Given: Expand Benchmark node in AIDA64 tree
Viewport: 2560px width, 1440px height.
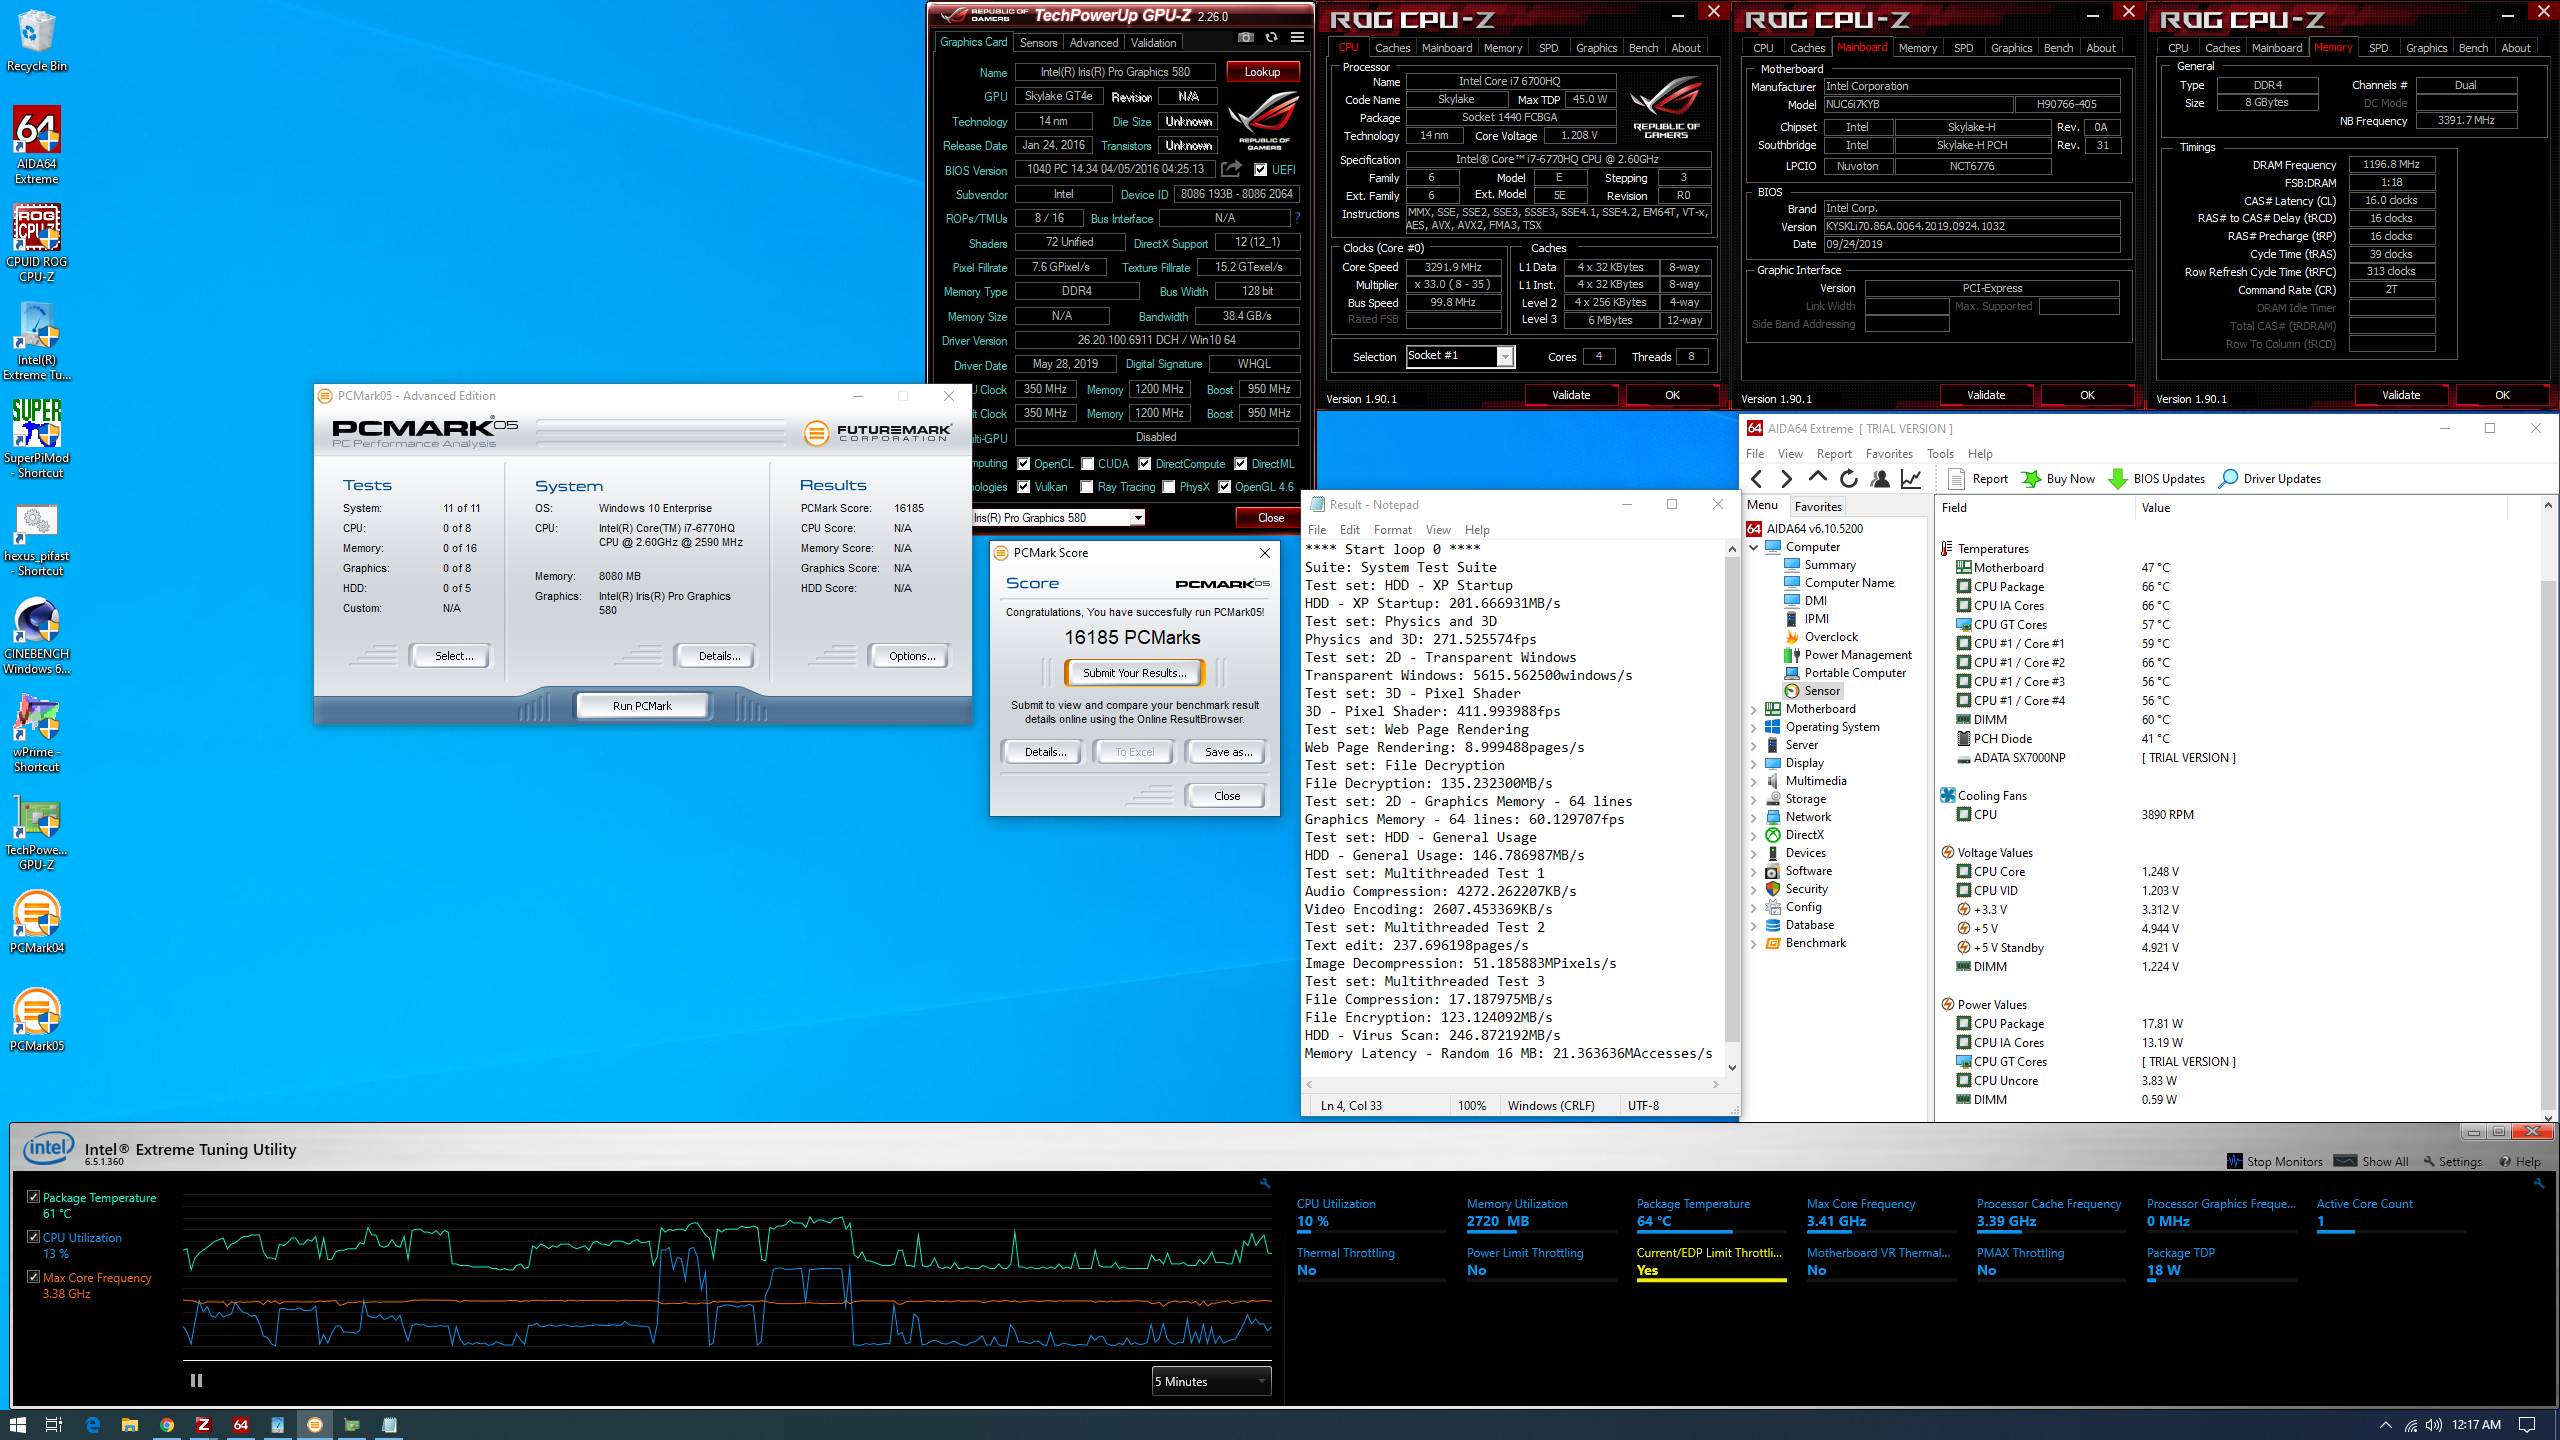Looking at the screenshot, I should (x=1753, y=943).
